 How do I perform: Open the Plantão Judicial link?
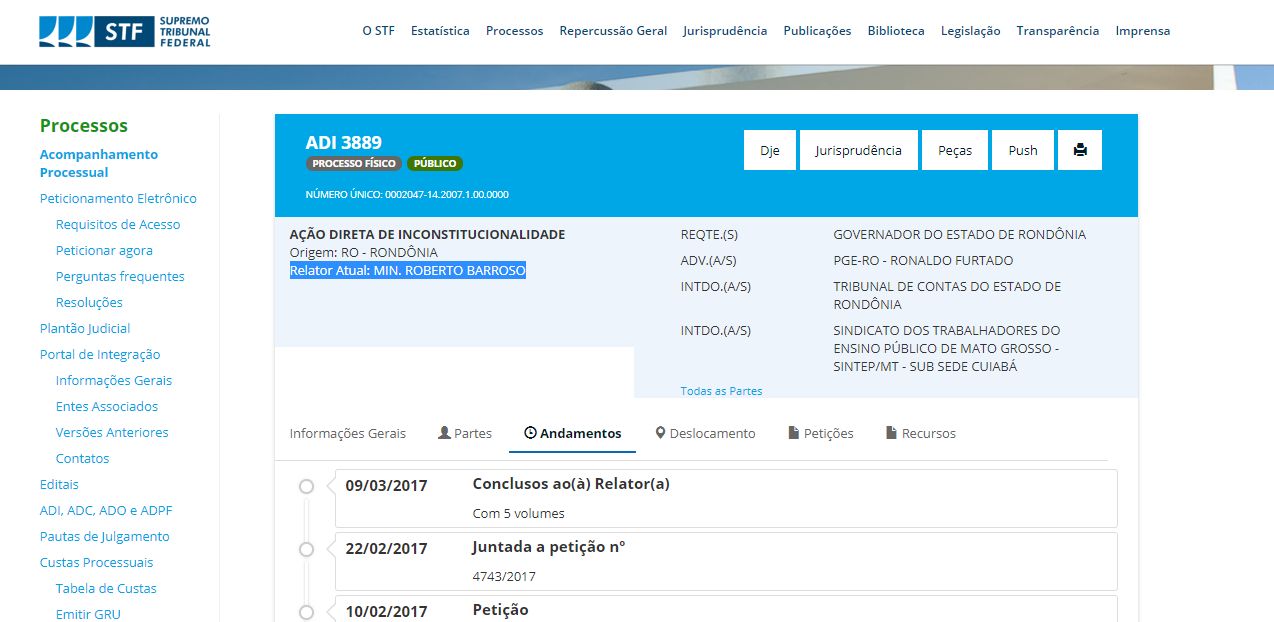[x=85, y=328]
